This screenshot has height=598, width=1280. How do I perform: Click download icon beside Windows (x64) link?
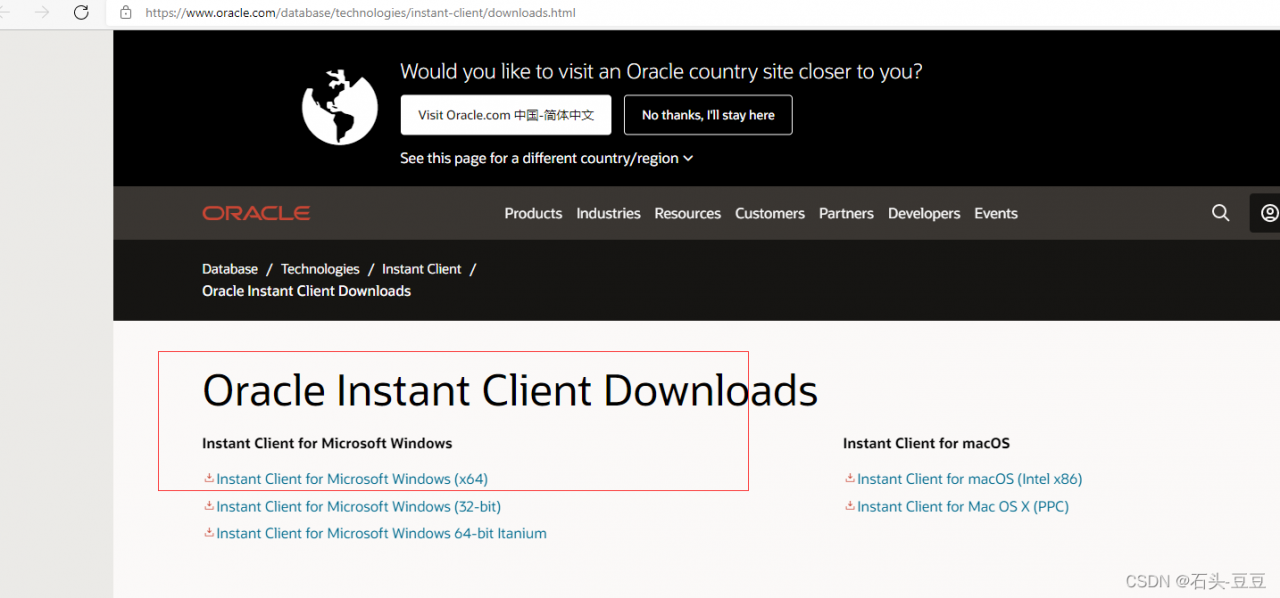(209, 479)
